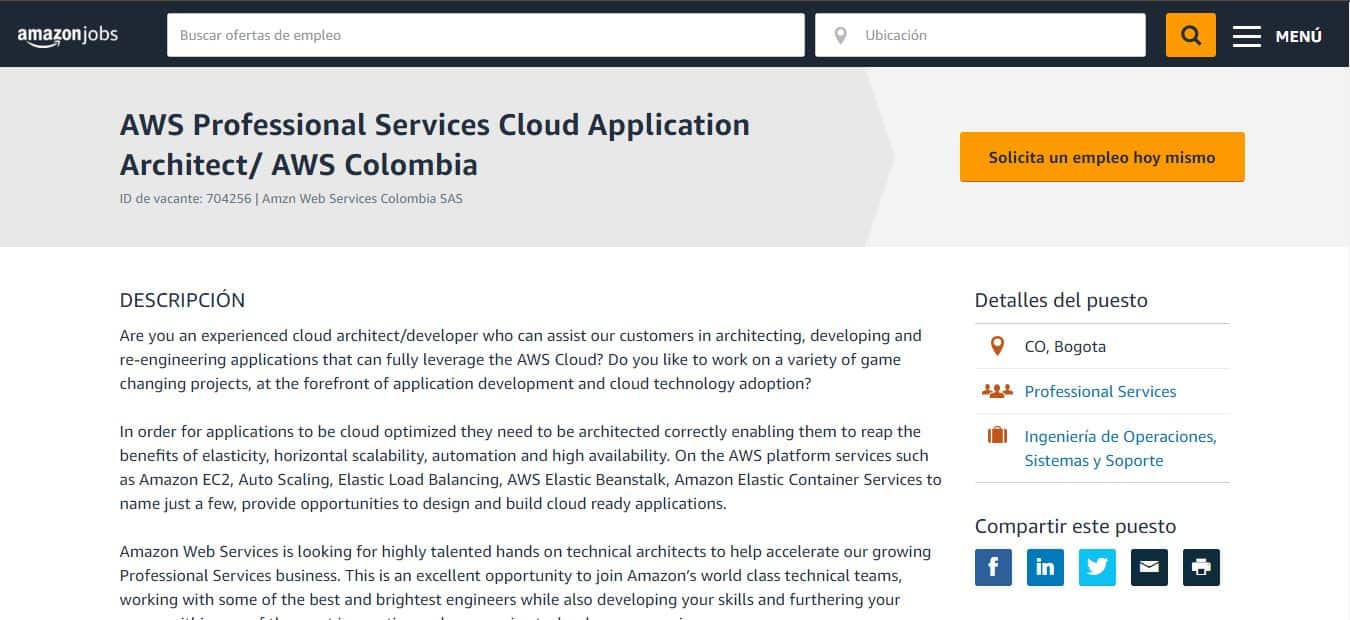Click the ID de vacante: 704256 text
Viewport: 1350px width, 620px height.
point(186,198)
